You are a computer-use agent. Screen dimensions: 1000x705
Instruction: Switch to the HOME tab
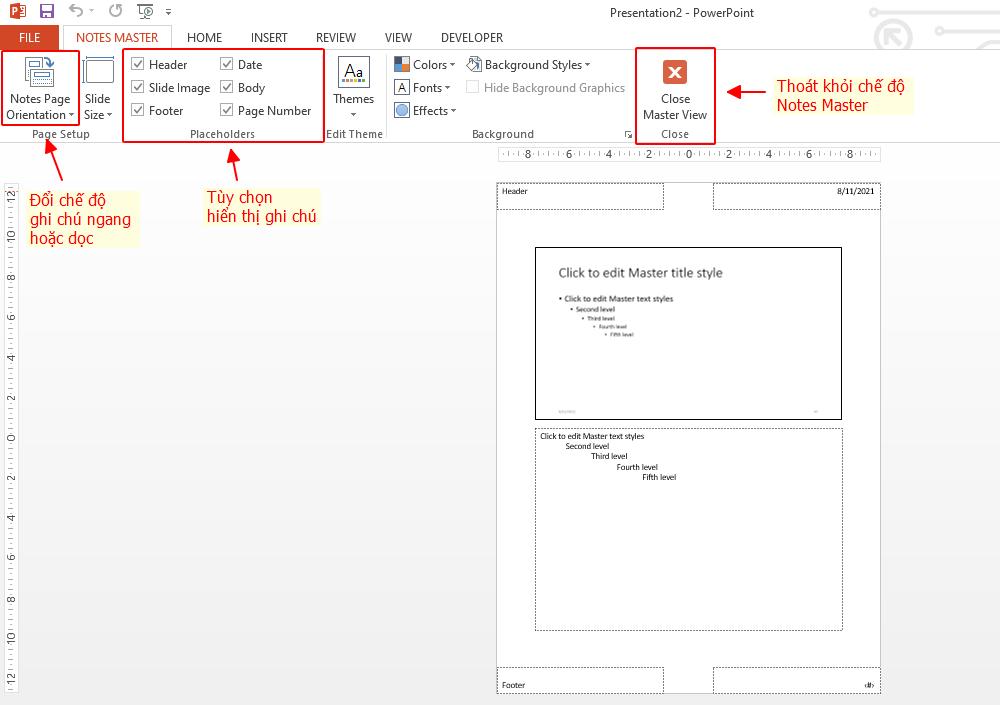point(204,38)
